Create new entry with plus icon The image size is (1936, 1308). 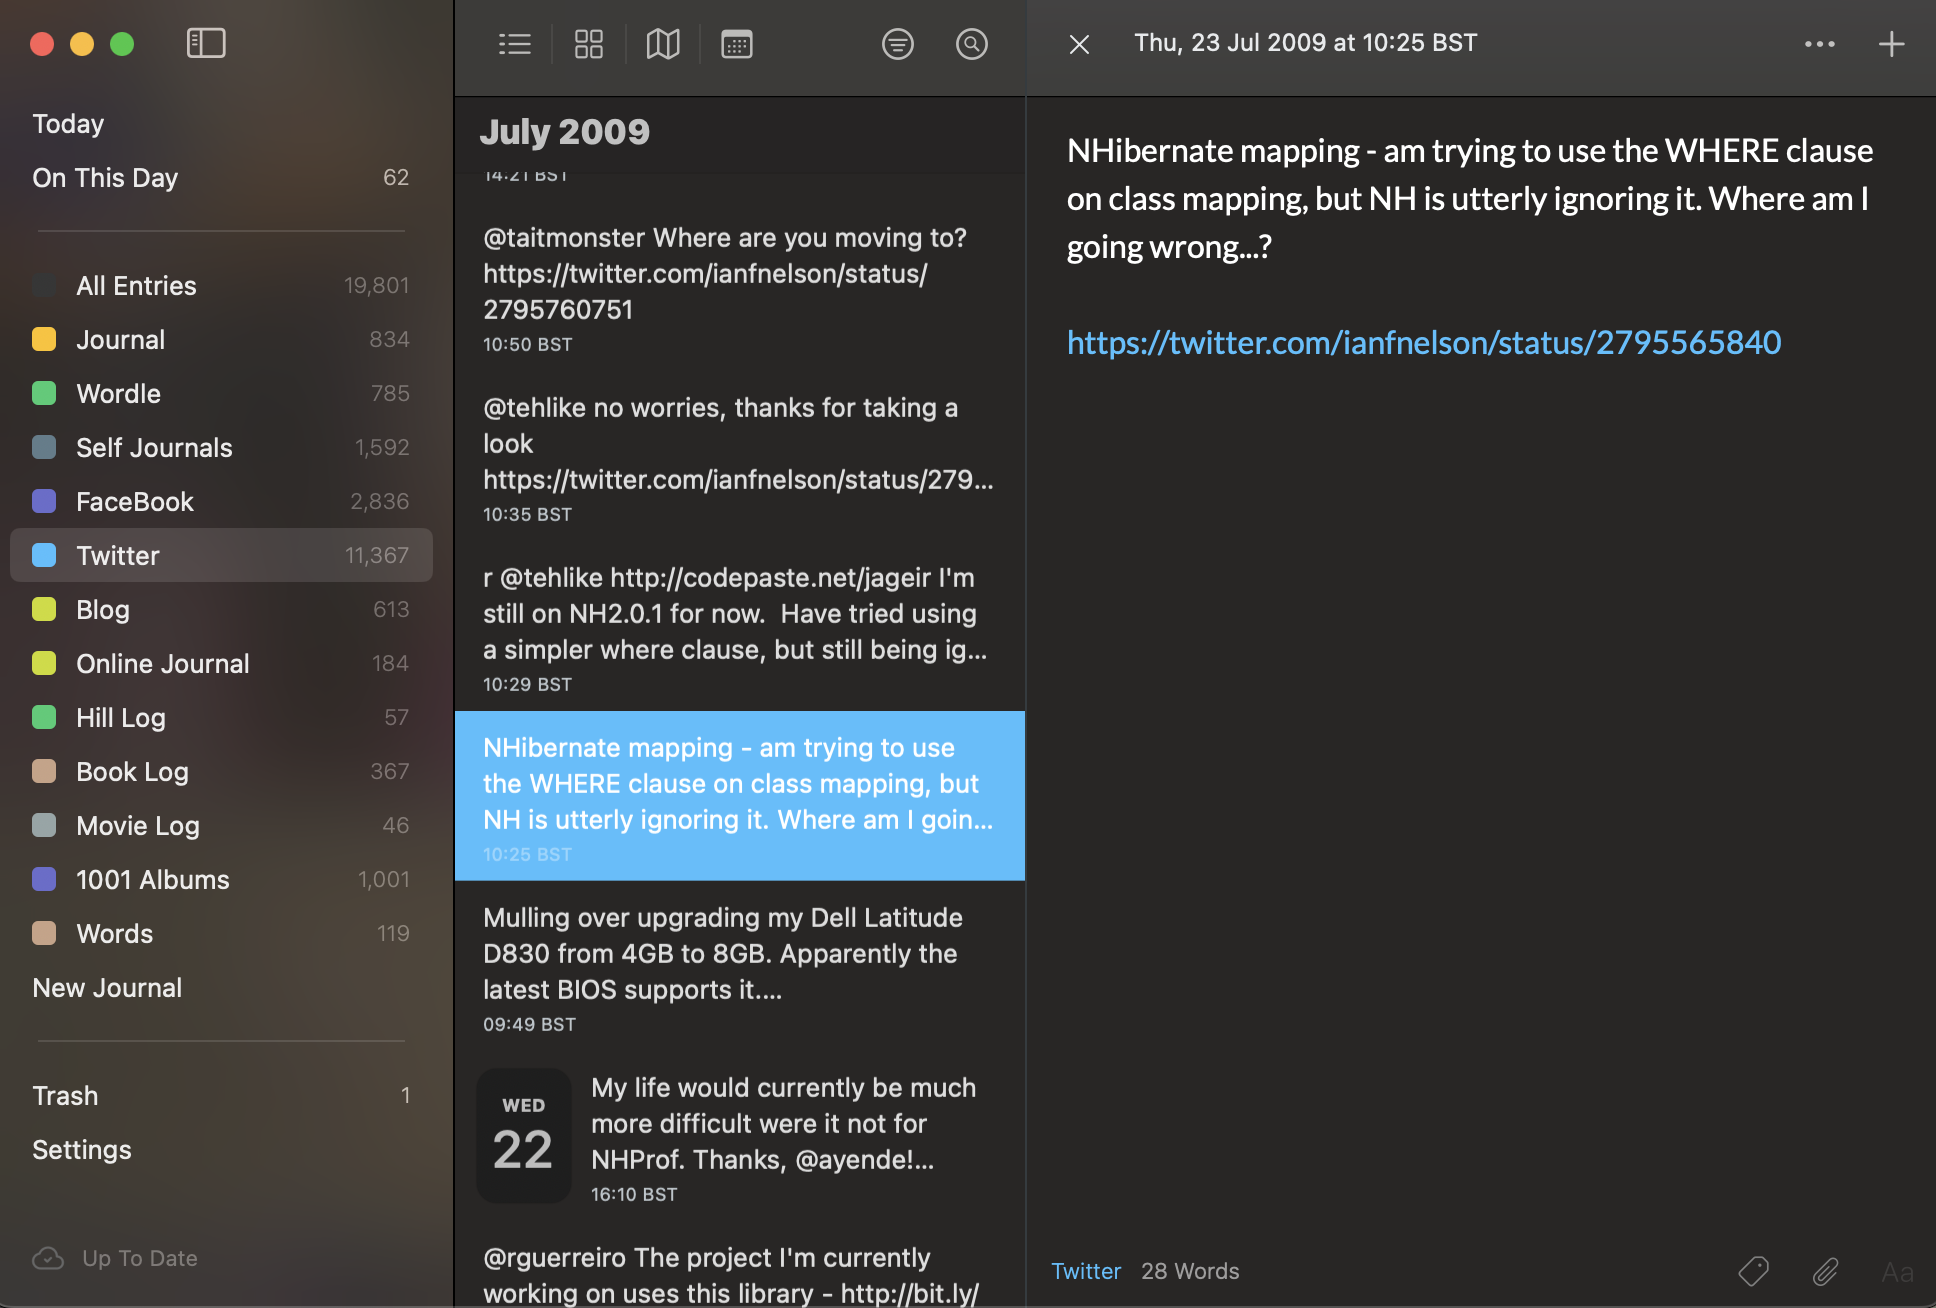click(x=1891, y=44)
